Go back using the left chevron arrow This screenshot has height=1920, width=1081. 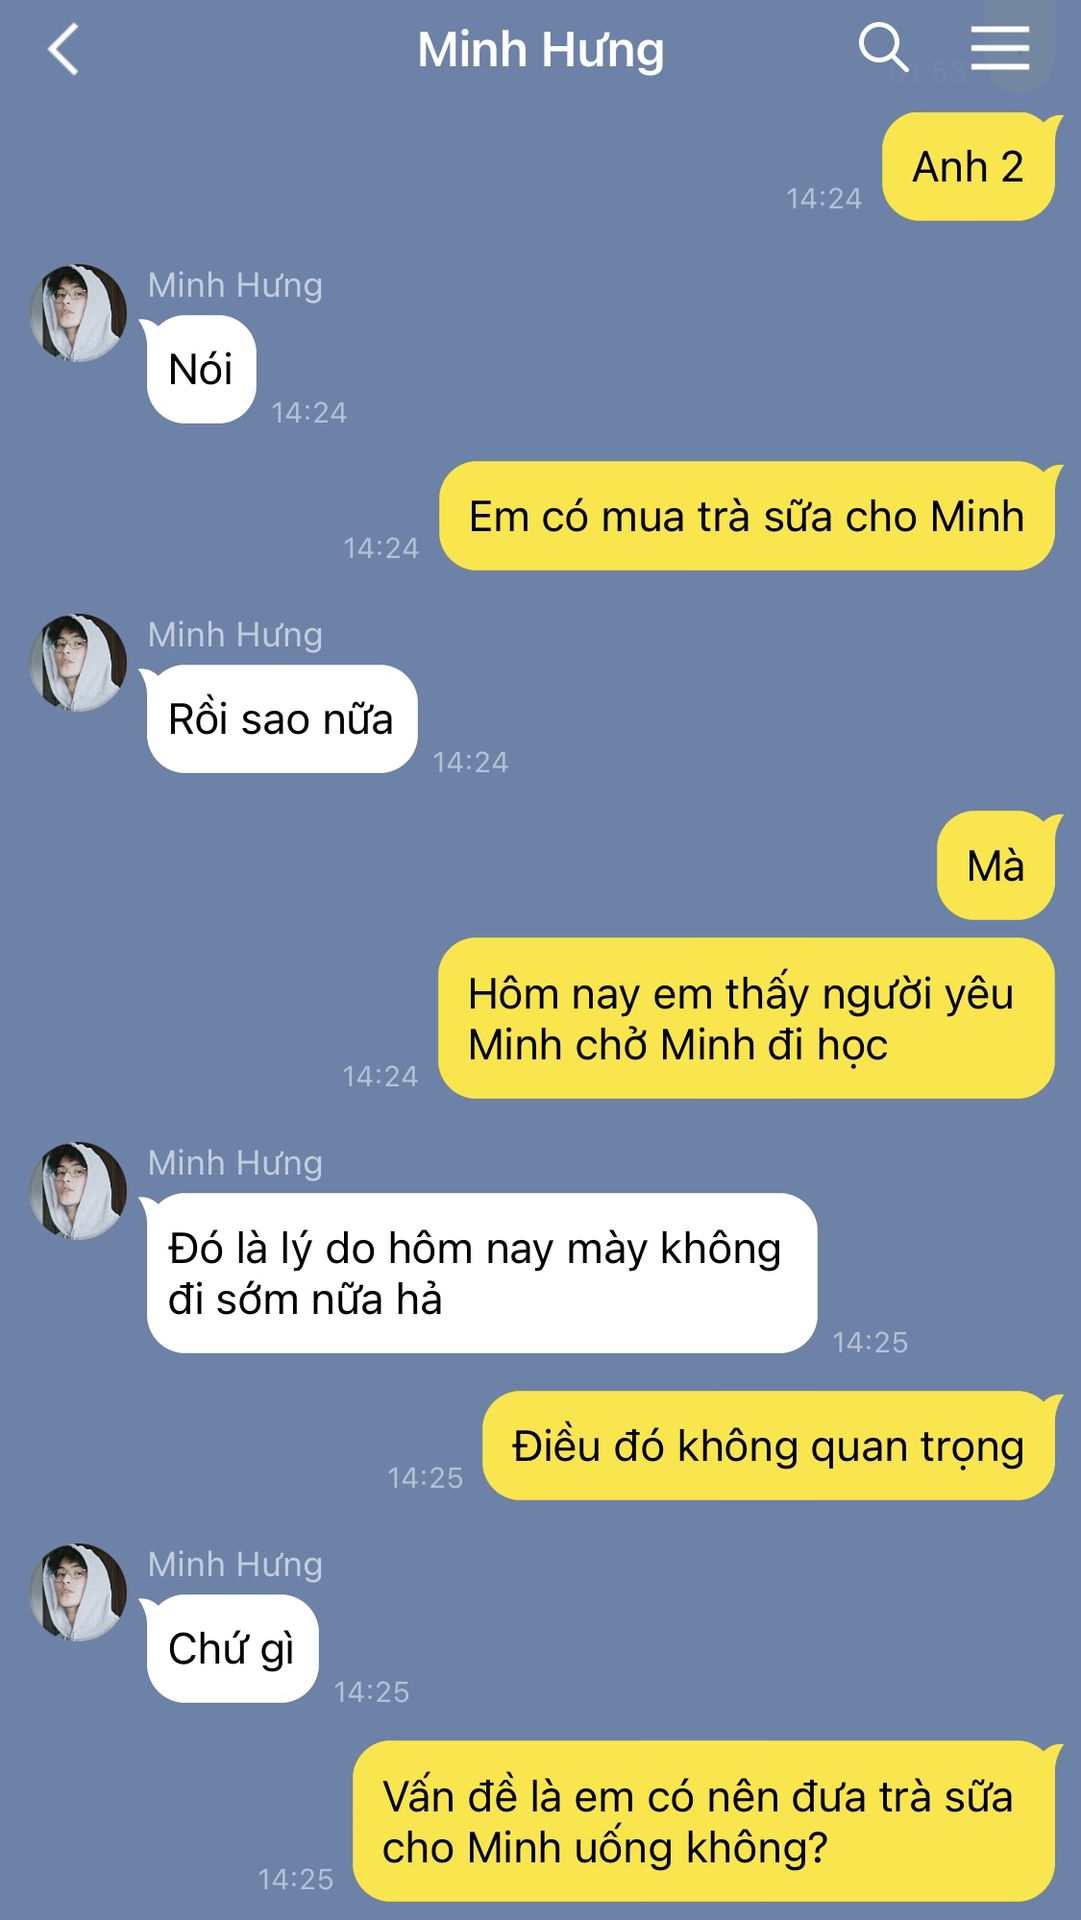[63, 50]
